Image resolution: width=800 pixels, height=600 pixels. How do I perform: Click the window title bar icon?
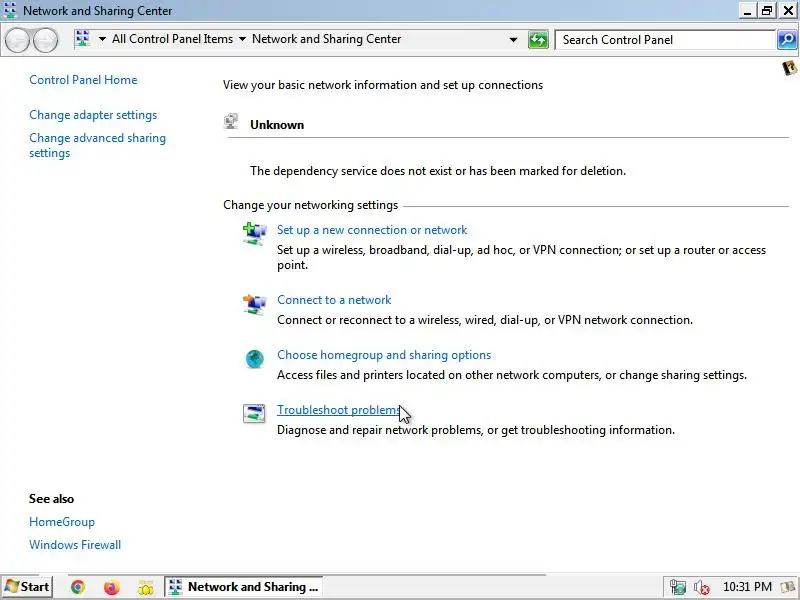10,10
